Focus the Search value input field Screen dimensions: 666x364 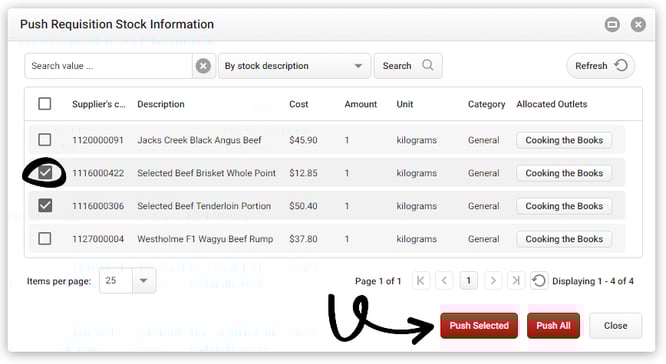[108, 66]
